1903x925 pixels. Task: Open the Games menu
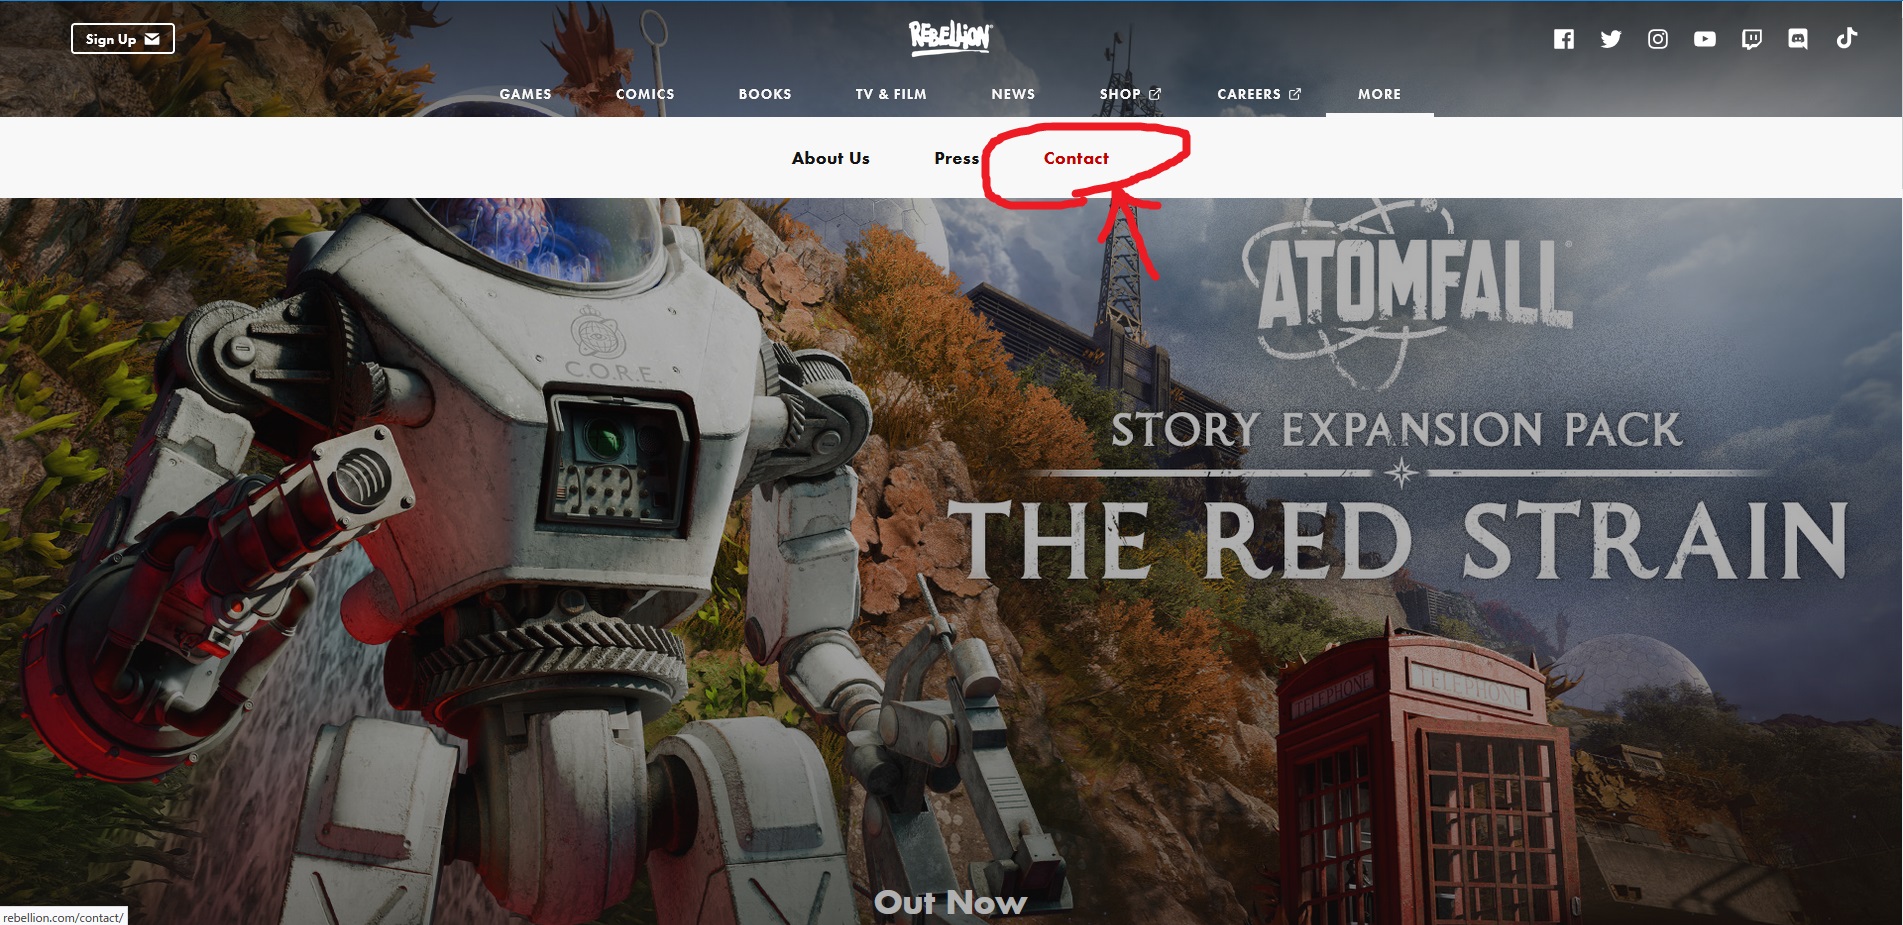click(526, 94)
